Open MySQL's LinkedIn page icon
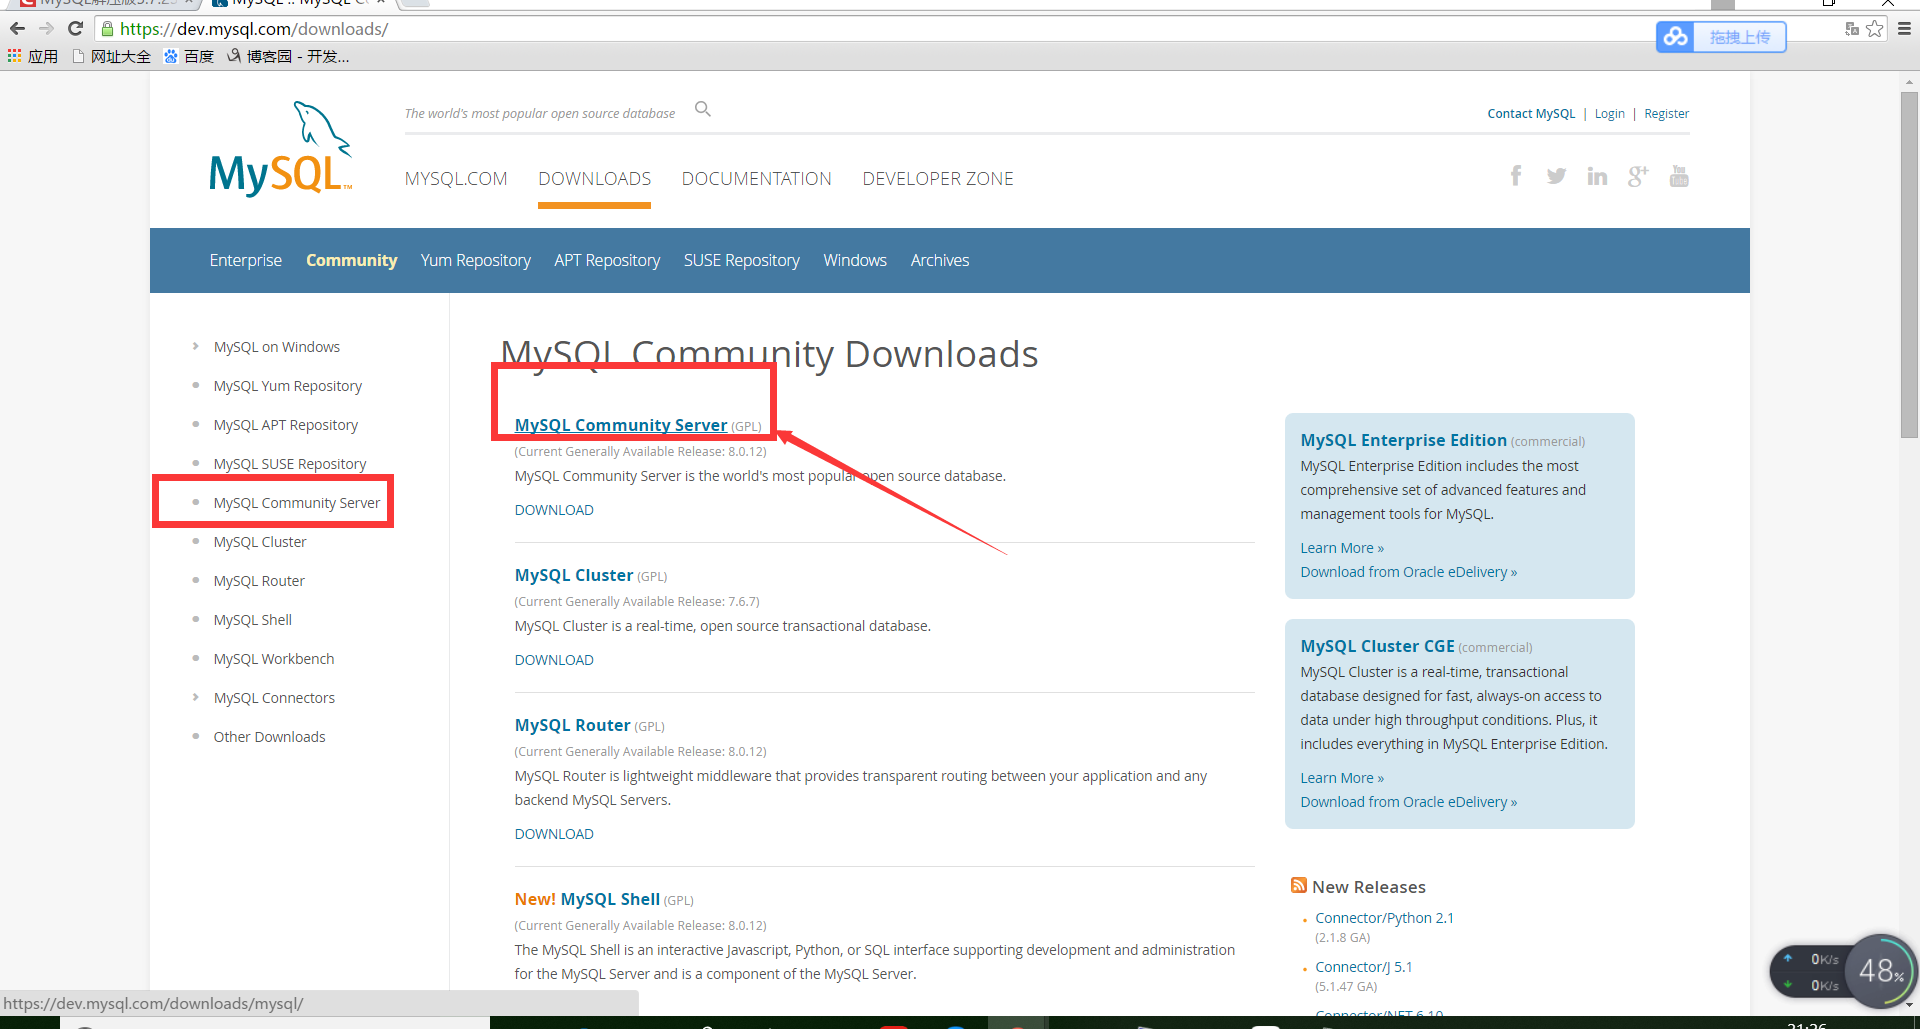 (1597, 176)
